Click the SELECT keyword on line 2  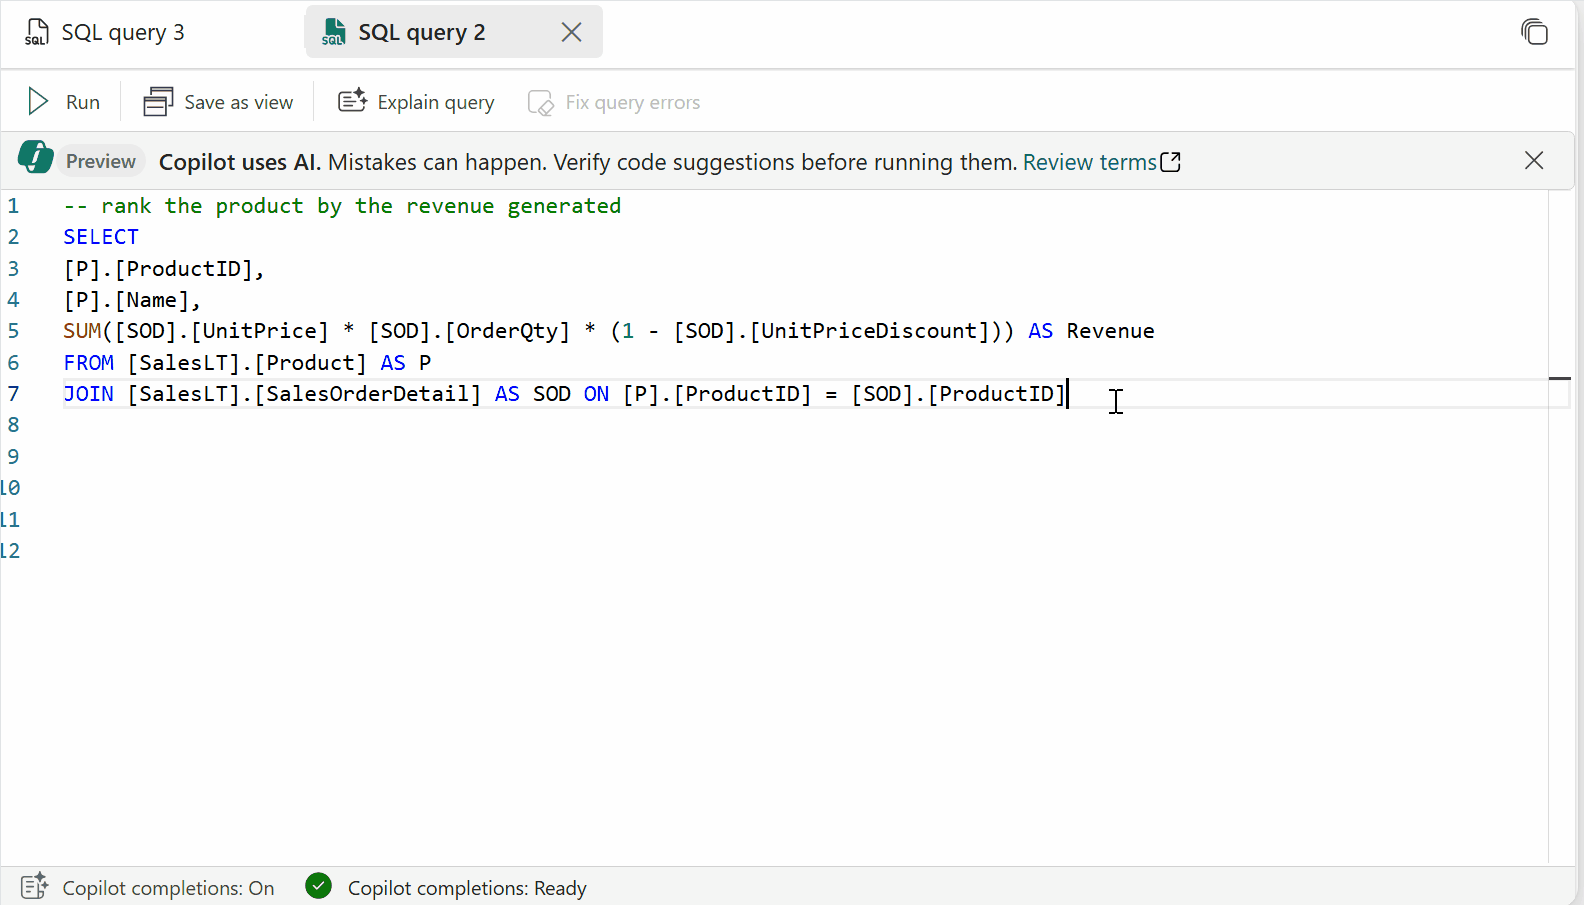point(101,237)
